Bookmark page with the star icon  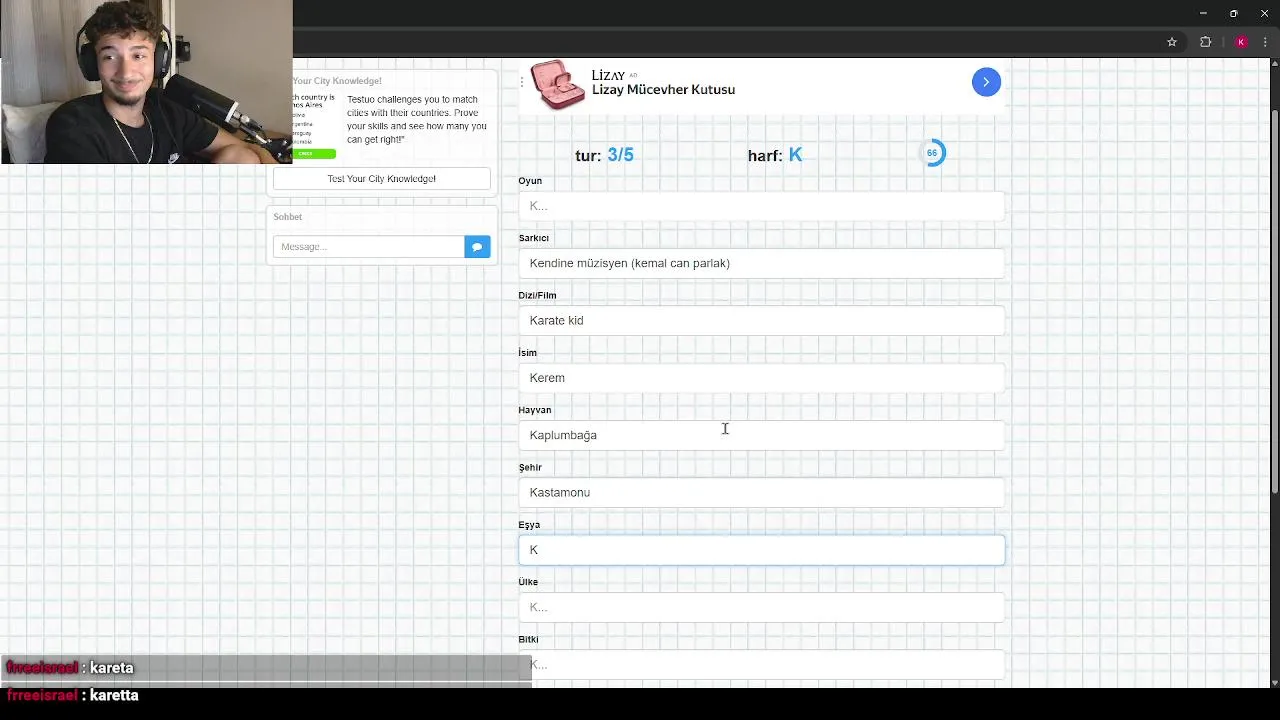click(x=1172, y=42)
